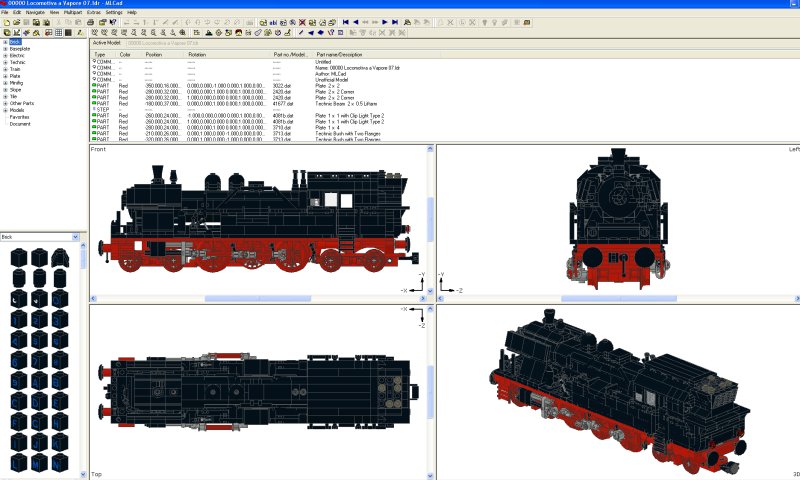Image resolution: width=800 pixels, height=480 pixels.
Task: Expand the Minifig tree node
Action: (6, 83)
